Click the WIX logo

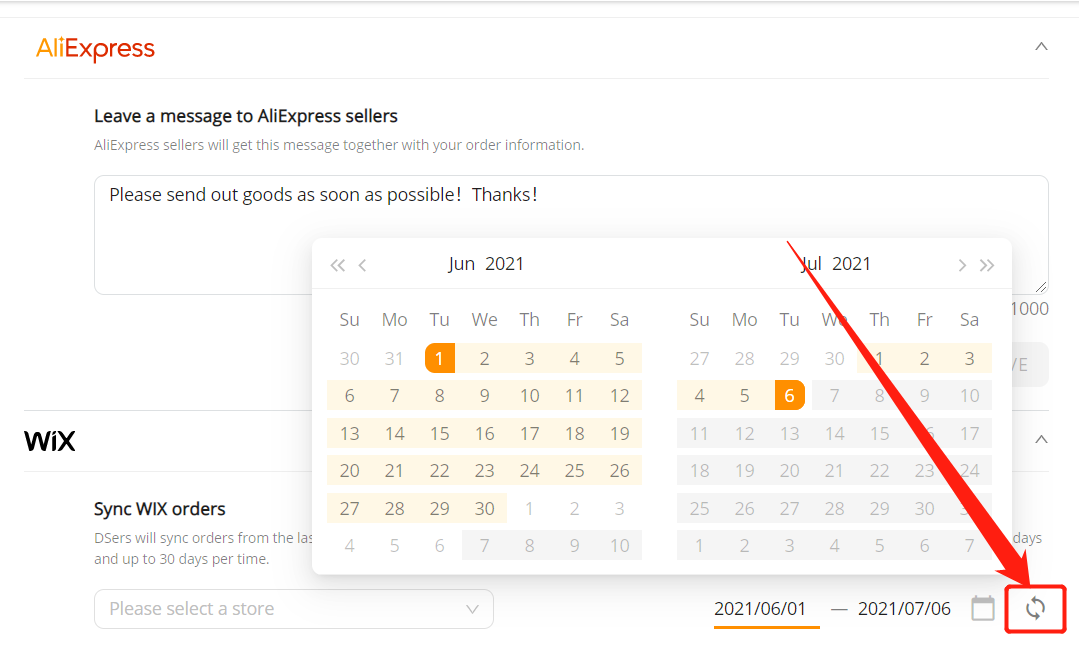[50, 440]
